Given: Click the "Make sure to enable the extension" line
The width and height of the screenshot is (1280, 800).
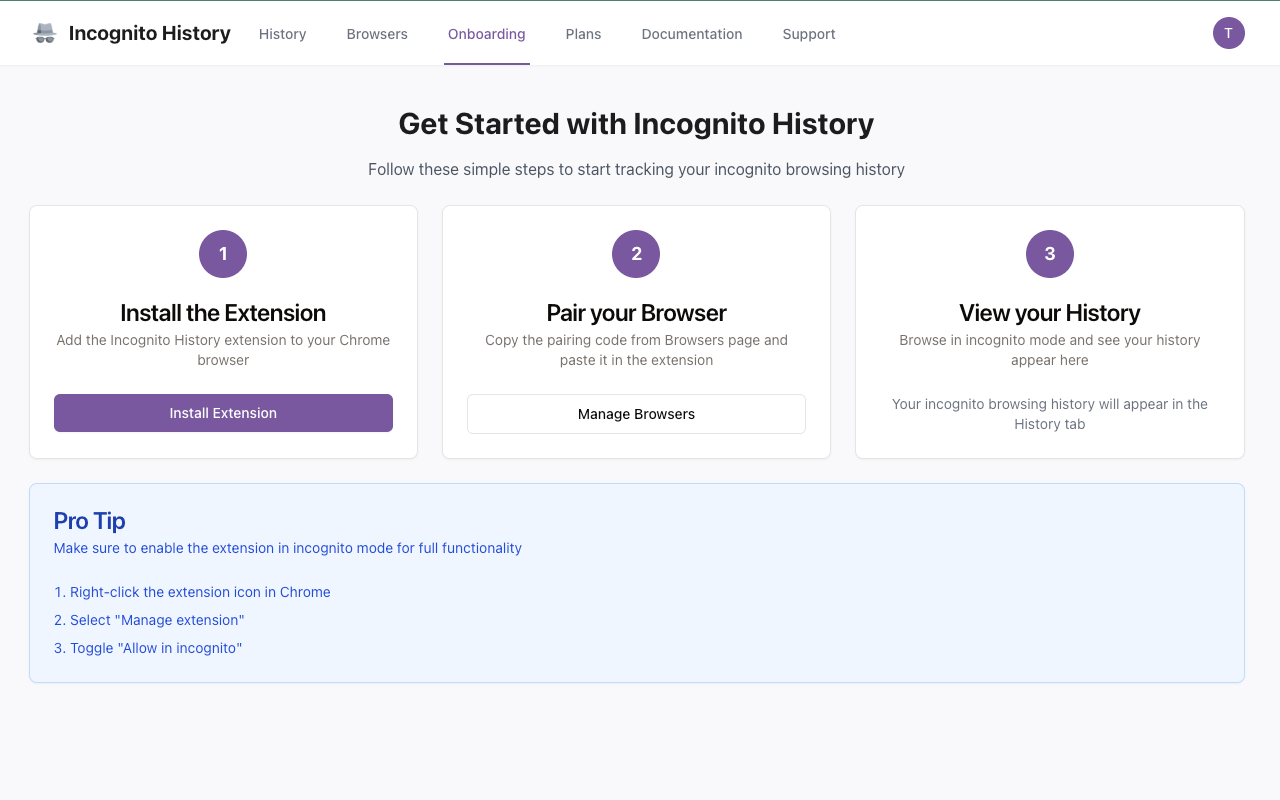Looking at the screenshot, I should pyautogui.click(x=288, y=548).
